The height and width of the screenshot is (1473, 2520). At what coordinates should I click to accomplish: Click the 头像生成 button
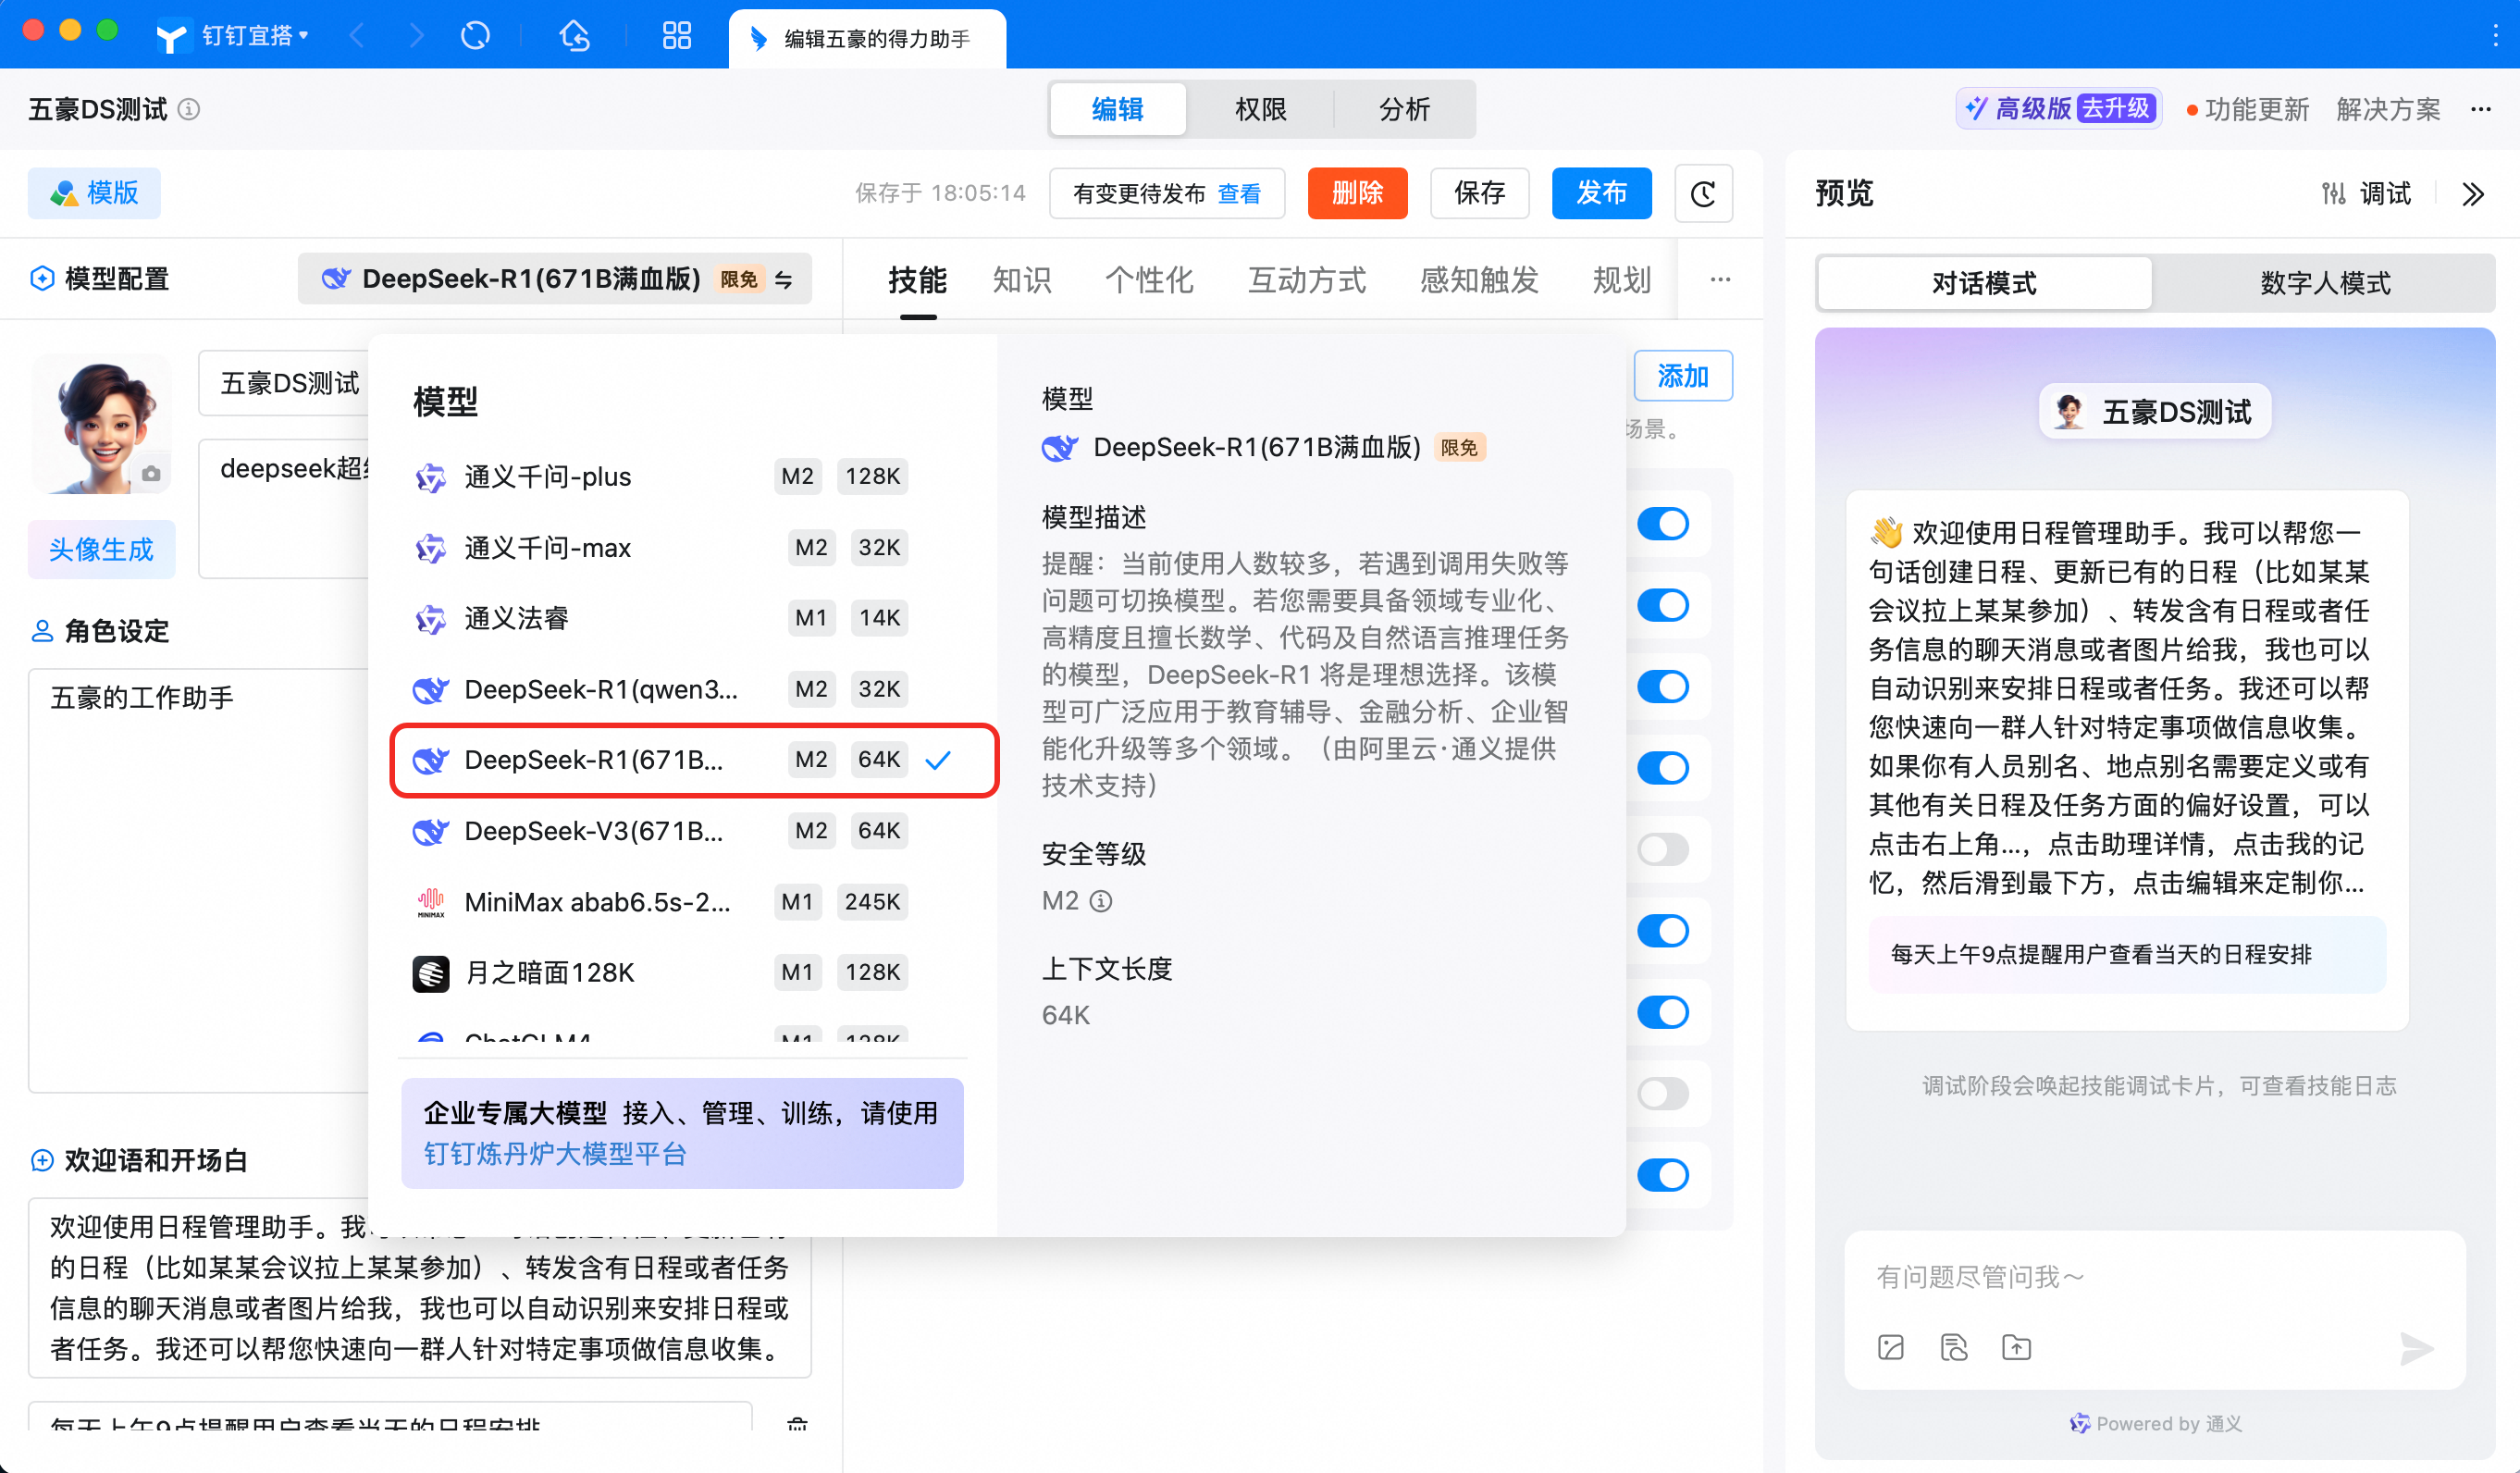click(101, 549)
